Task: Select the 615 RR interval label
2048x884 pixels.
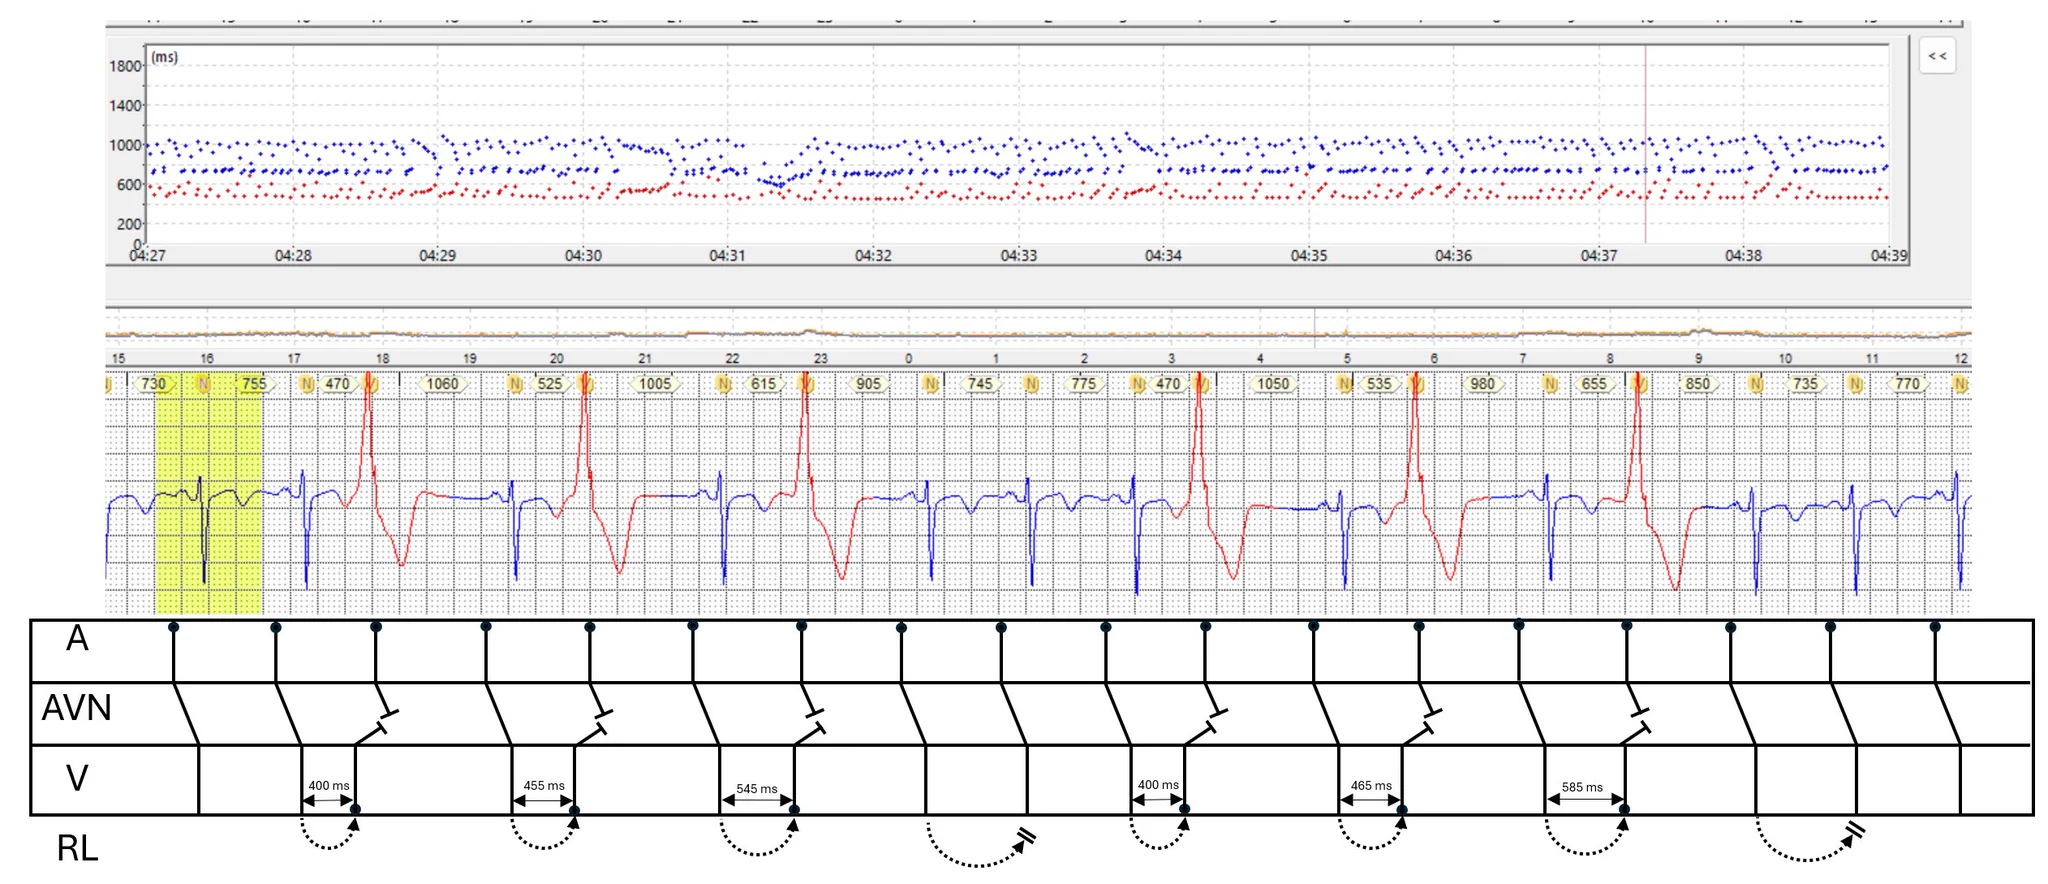Action: point(763,384)
